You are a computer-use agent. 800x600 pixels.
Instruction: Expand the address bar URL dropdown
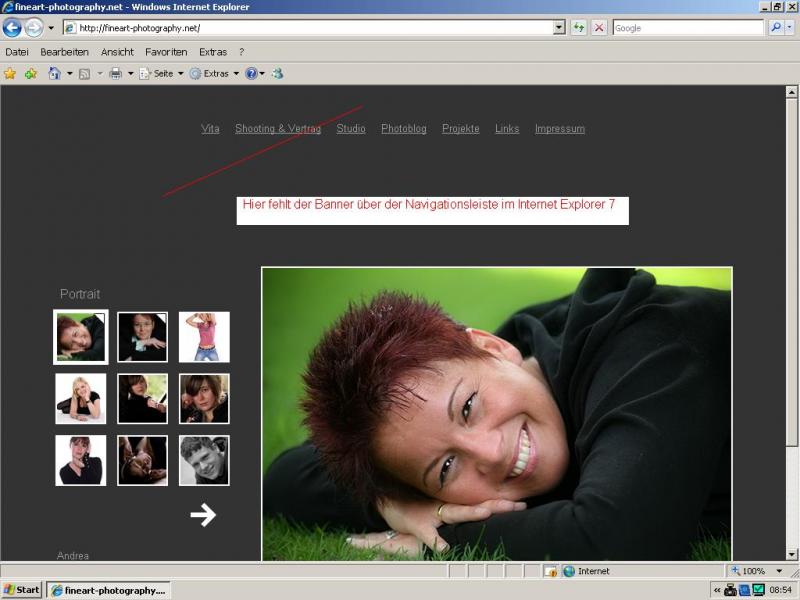559,28
